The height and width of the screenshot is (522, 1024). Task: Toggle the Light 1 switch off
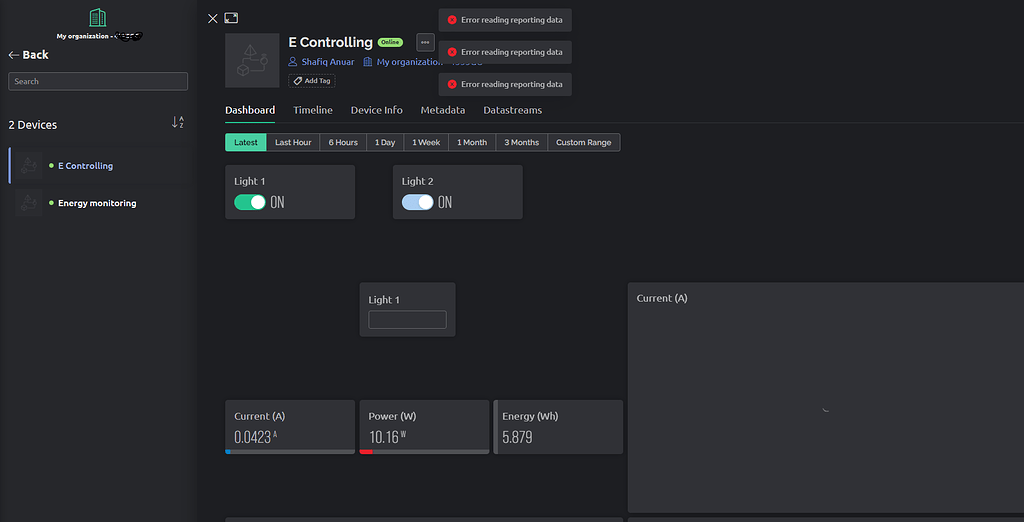click(250, 203)
